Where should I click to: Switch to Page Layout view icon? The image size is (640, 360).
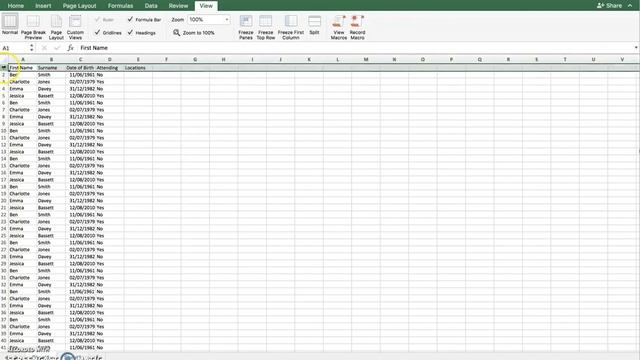pyautogui.click(x=56, y=21)
